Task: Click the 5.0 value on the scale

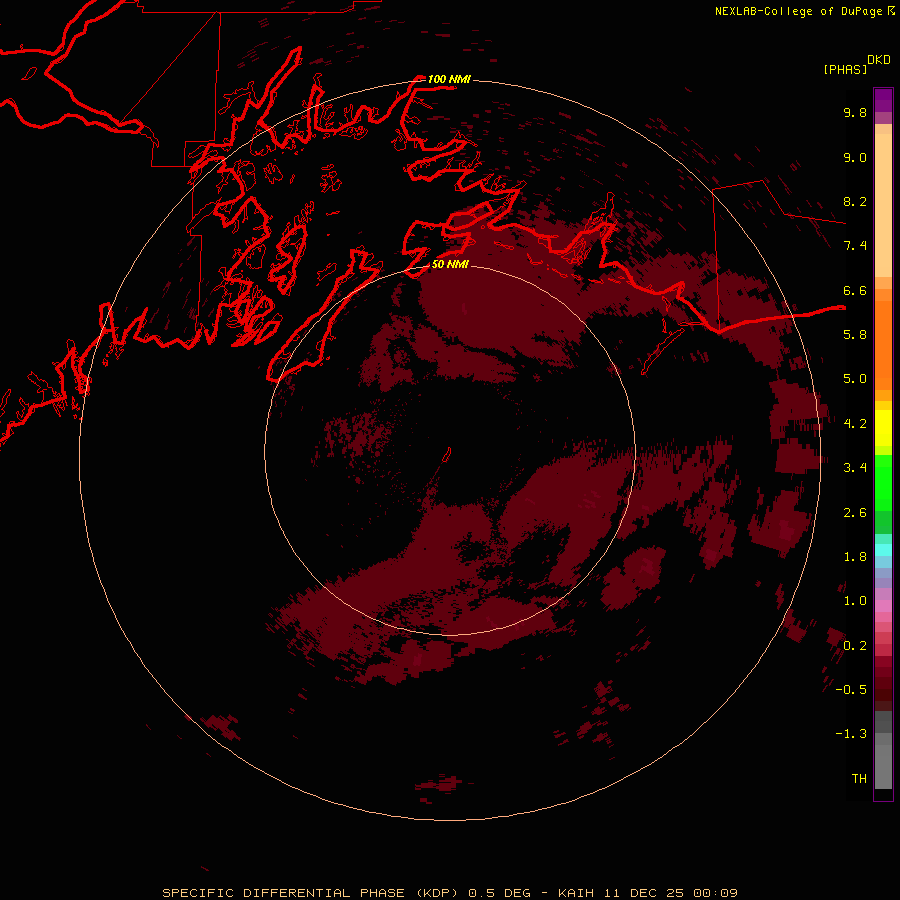Action: (x=855, y=379)
